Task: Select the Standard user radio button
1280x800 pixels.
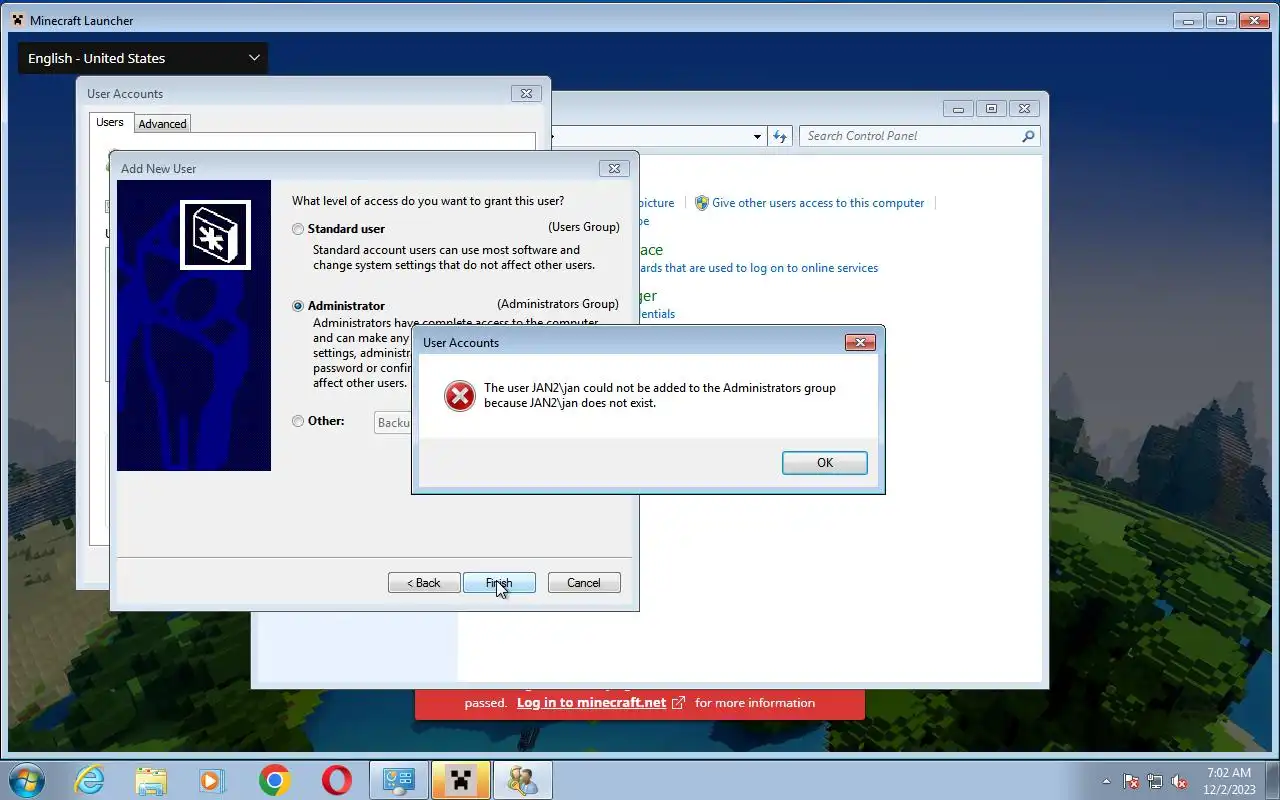Action: [298, 229]
